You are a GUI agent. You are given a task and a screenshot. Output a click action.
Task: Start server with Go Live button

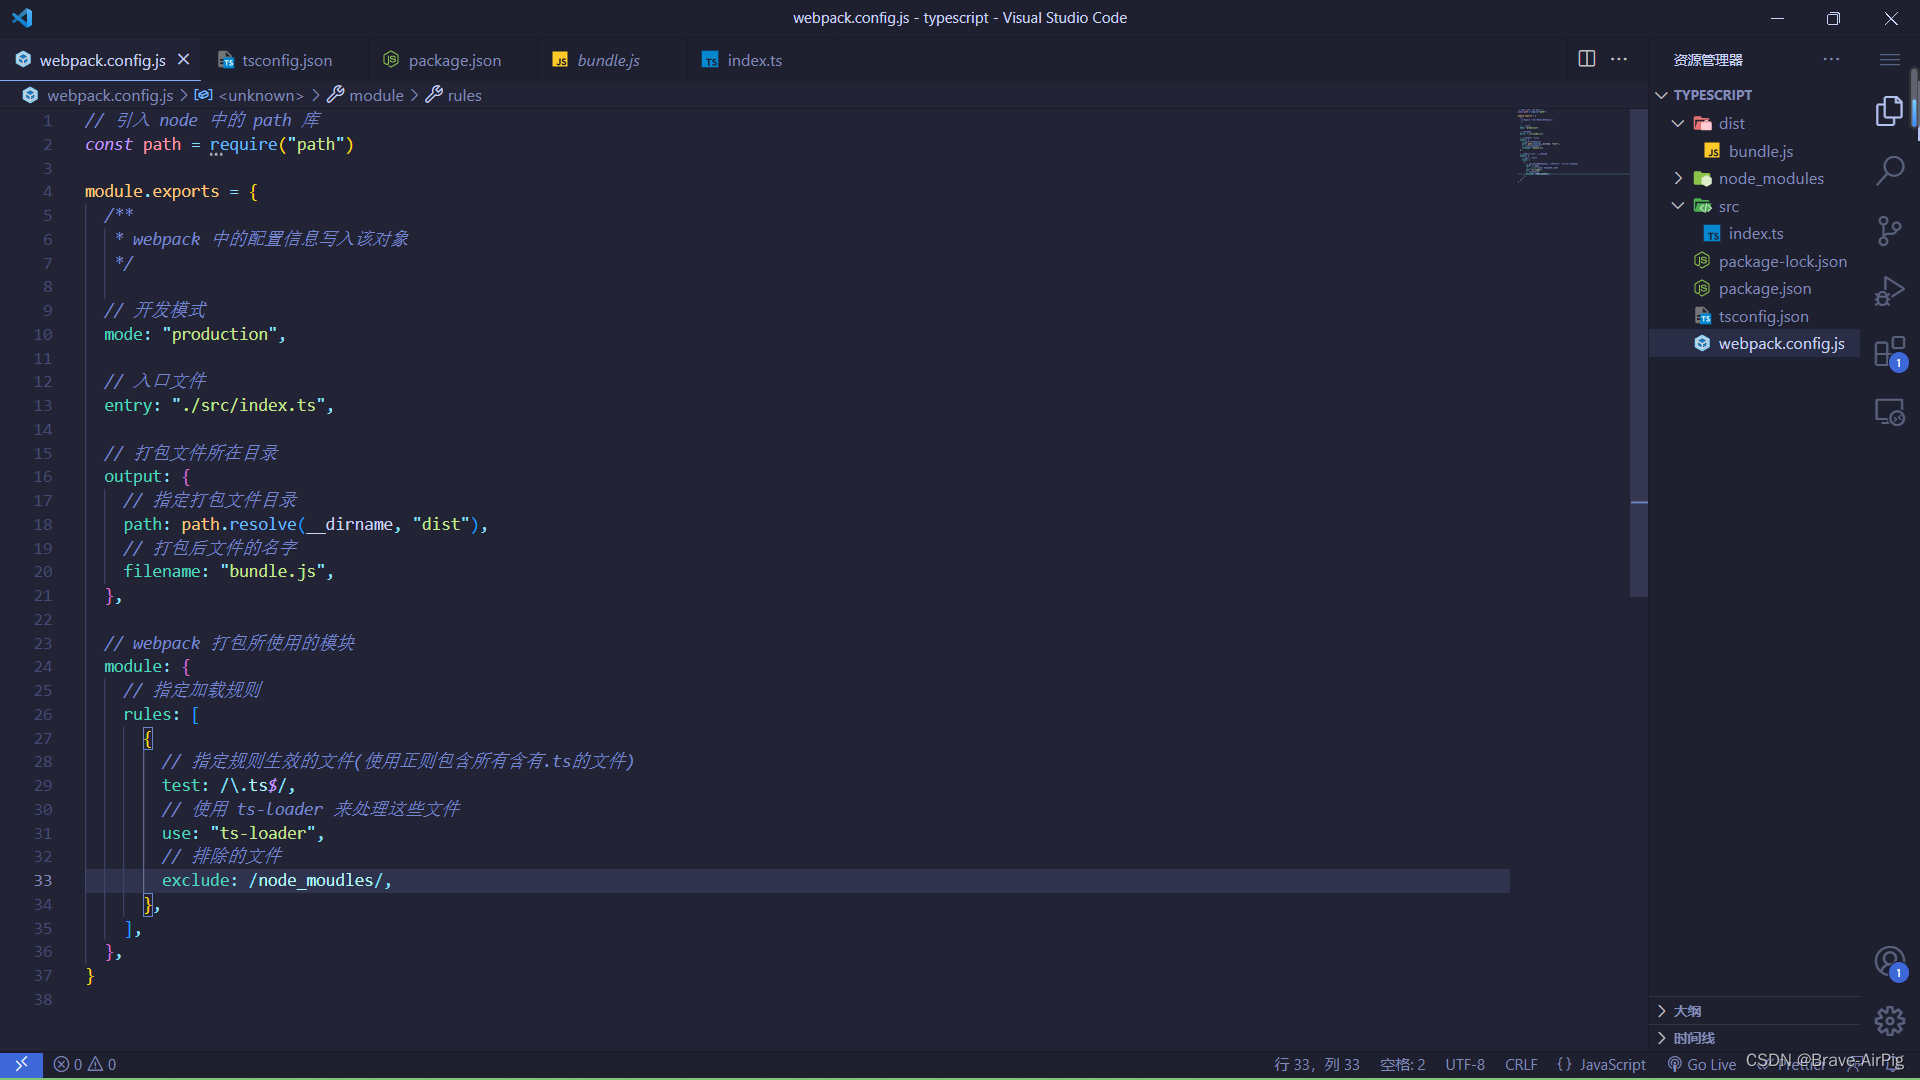[x=1702, y=1064]
